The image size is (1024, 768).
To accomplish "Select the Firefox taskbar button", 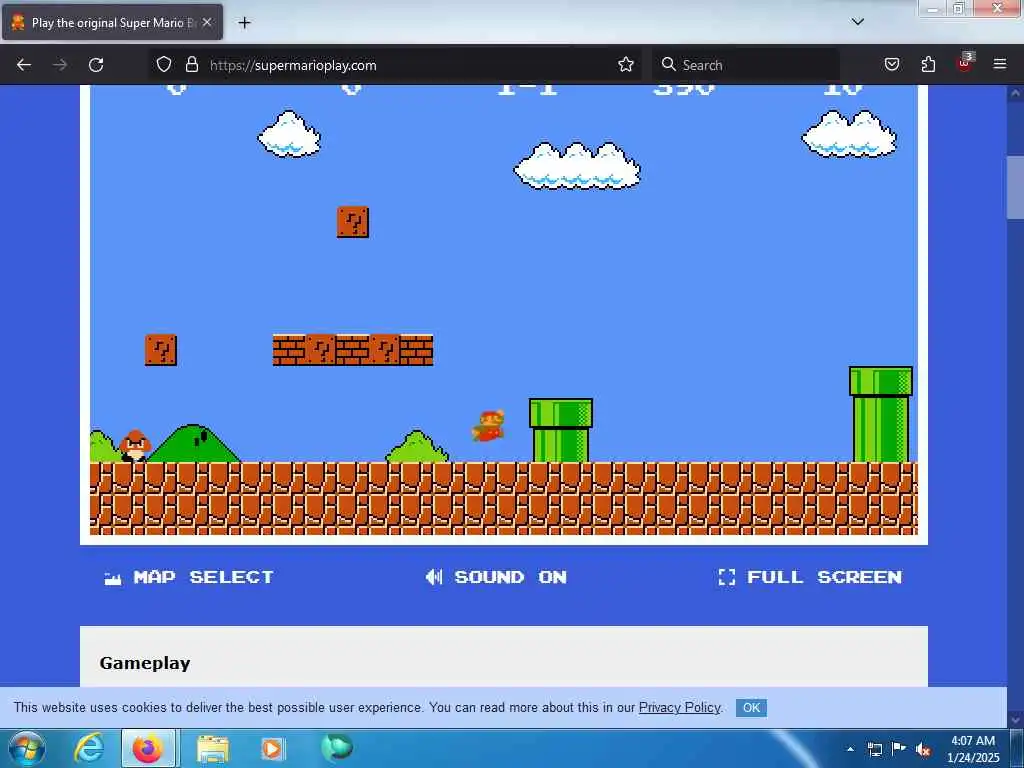I will [148, 748].
